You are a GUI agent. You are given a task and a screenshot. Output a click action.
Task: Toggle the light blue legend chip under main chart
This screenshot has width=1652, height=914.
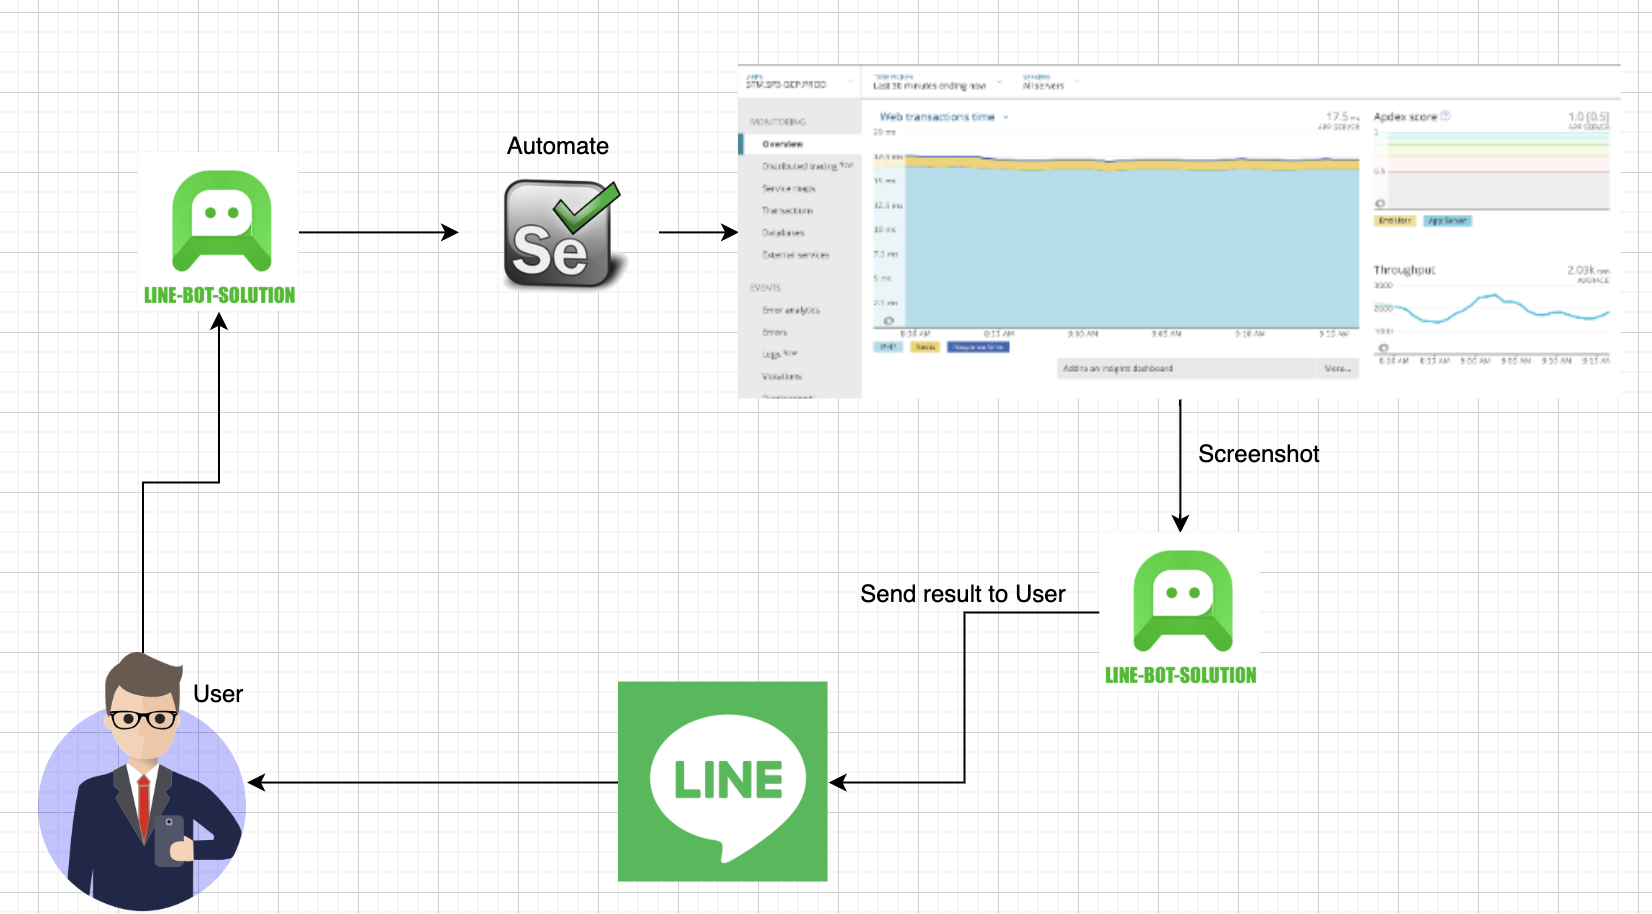tap(888, 347)
